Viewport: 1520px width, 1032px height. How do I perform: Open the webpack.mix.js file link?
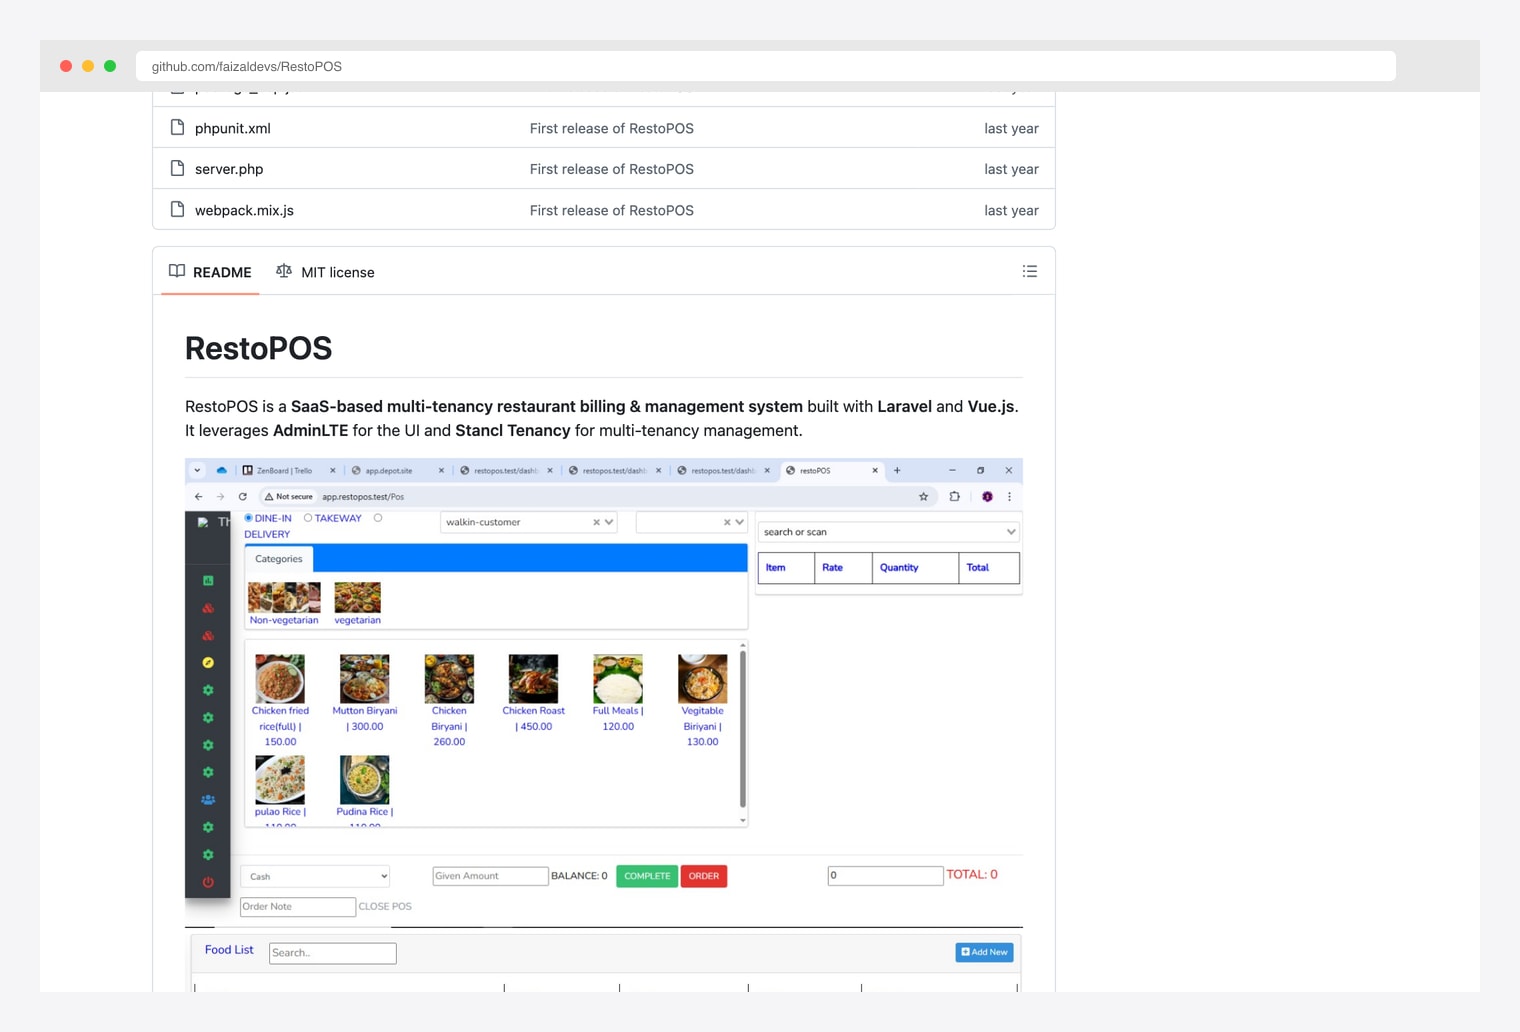click(244, 210)
